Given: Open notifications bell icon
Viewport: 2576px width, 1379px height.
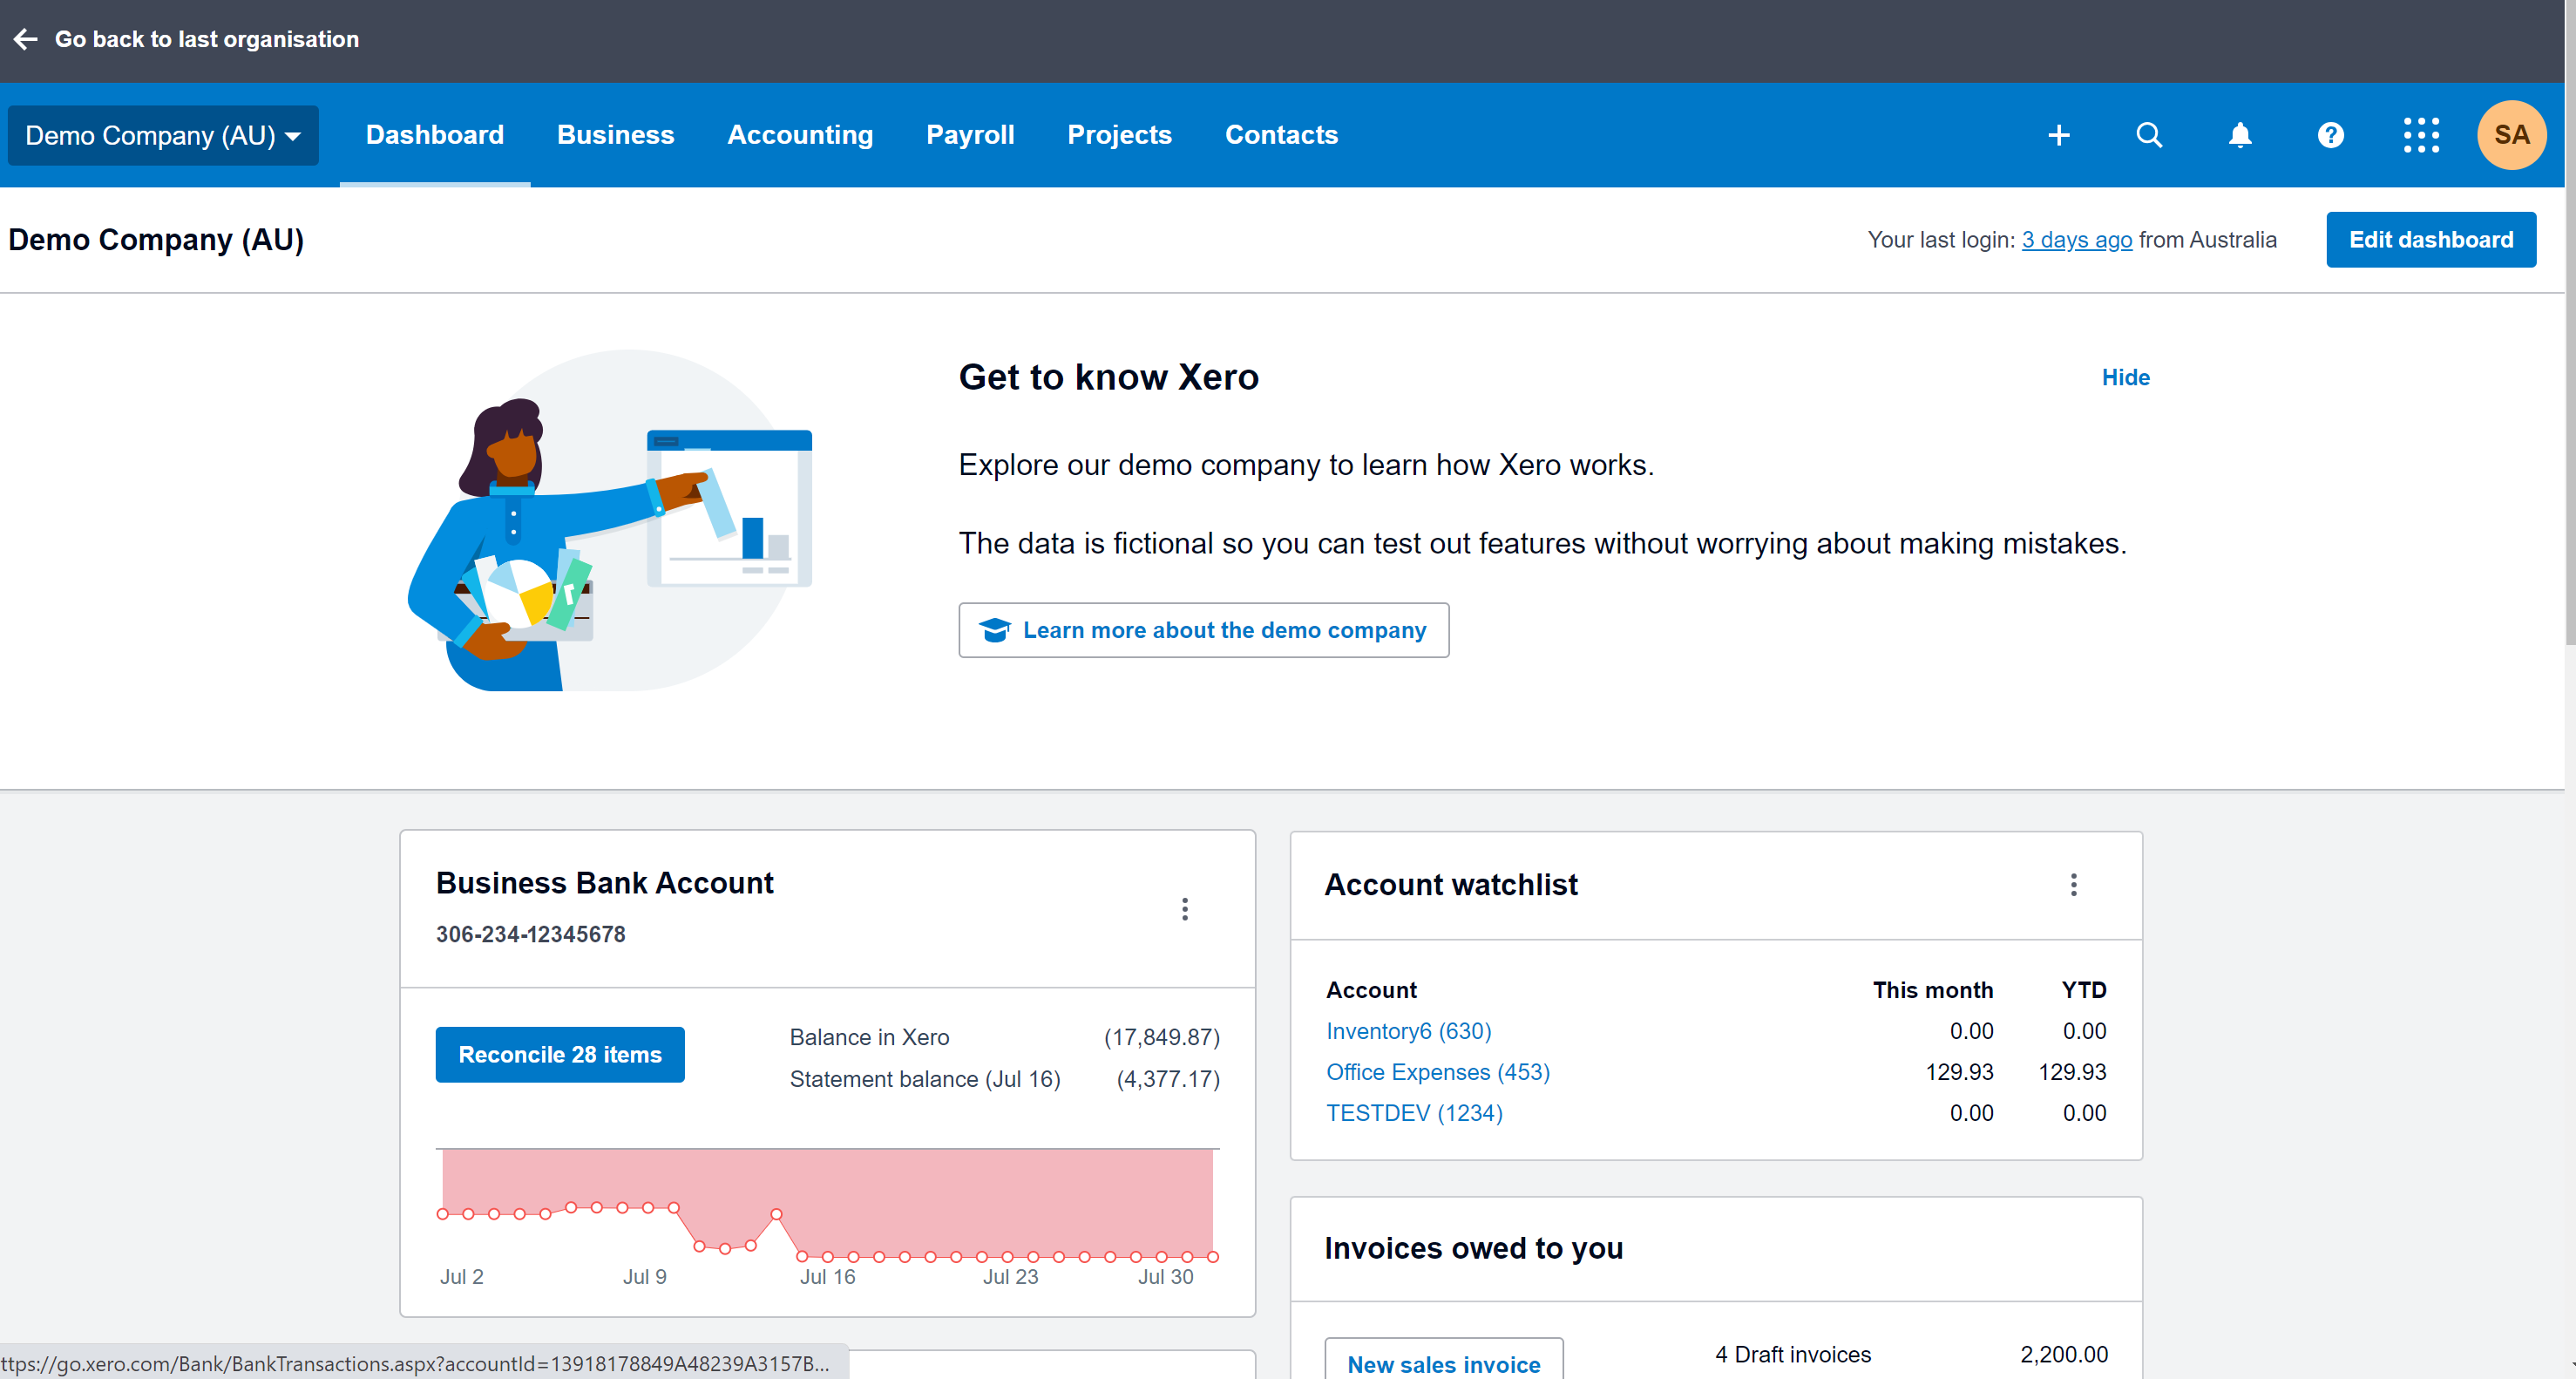Looking at the screenshot, I should [x=2240, y=135].
